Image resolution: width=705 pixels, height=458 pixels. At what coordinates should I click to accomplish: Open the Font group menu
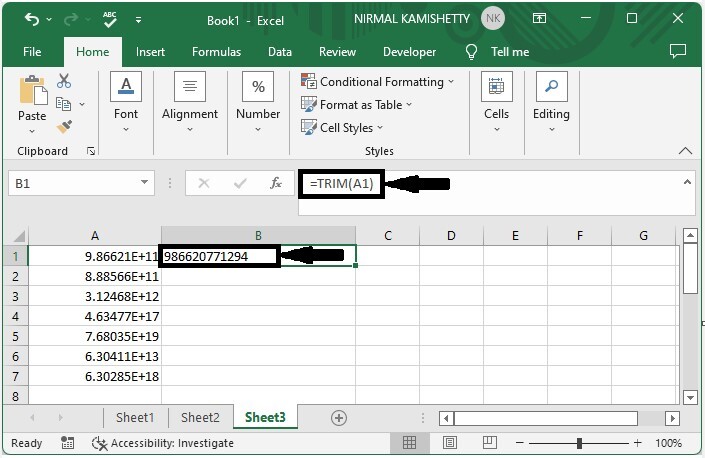(126, 102)
